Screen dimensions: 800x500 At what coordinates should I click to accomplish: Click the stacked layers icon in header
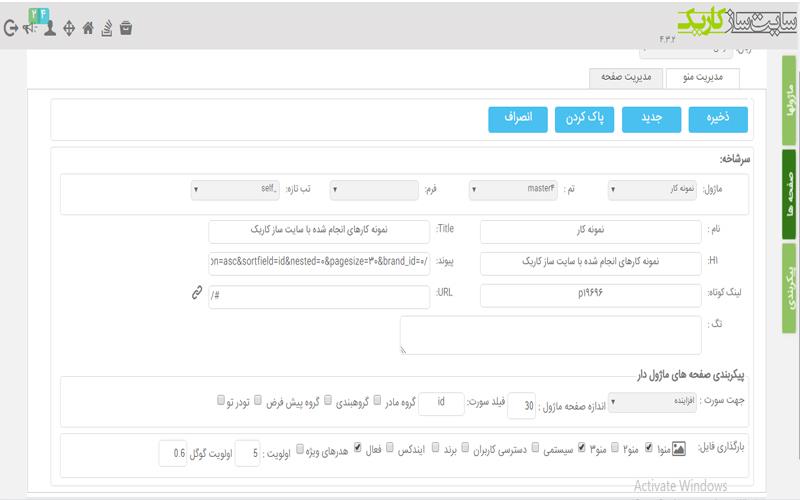click(107, 28)
